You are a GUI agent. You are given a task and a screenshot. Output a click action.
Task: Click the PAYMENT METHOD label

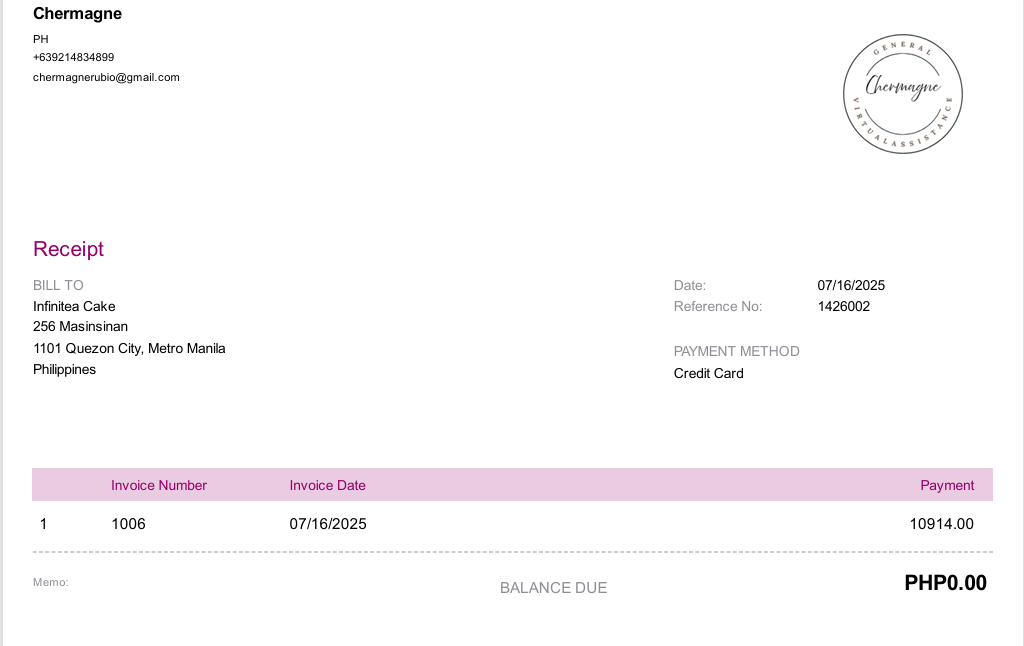pyautogui.click(x=736, y=351)
